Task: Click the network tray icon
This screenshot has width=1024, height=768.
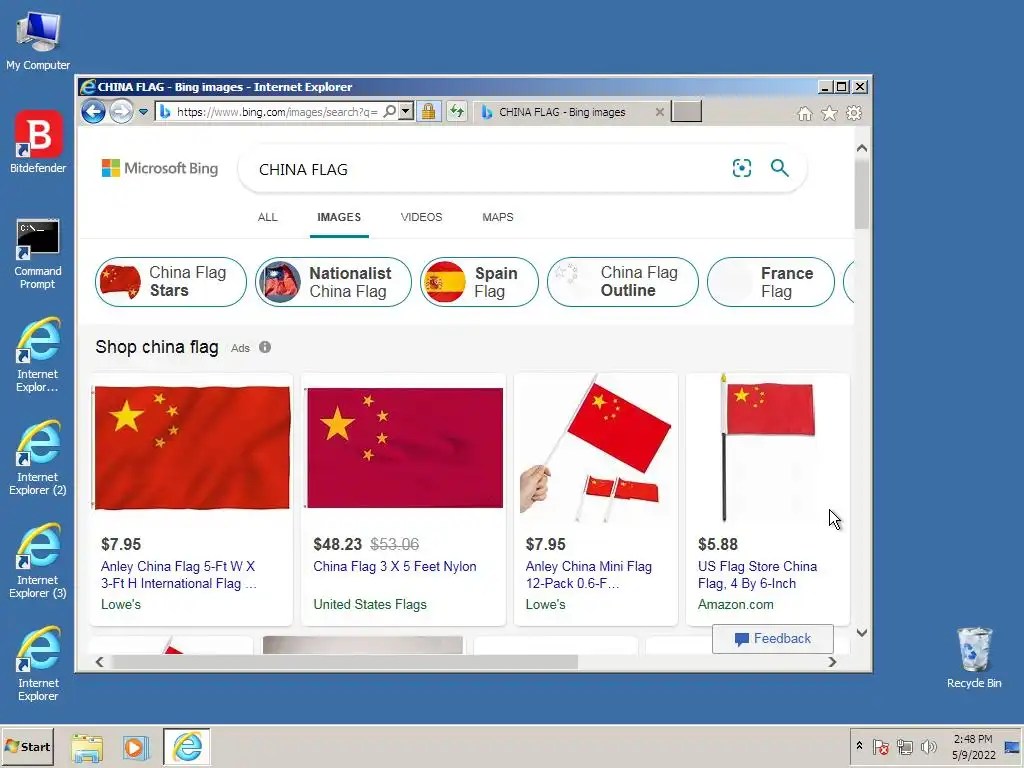Action: coord(904,746)
